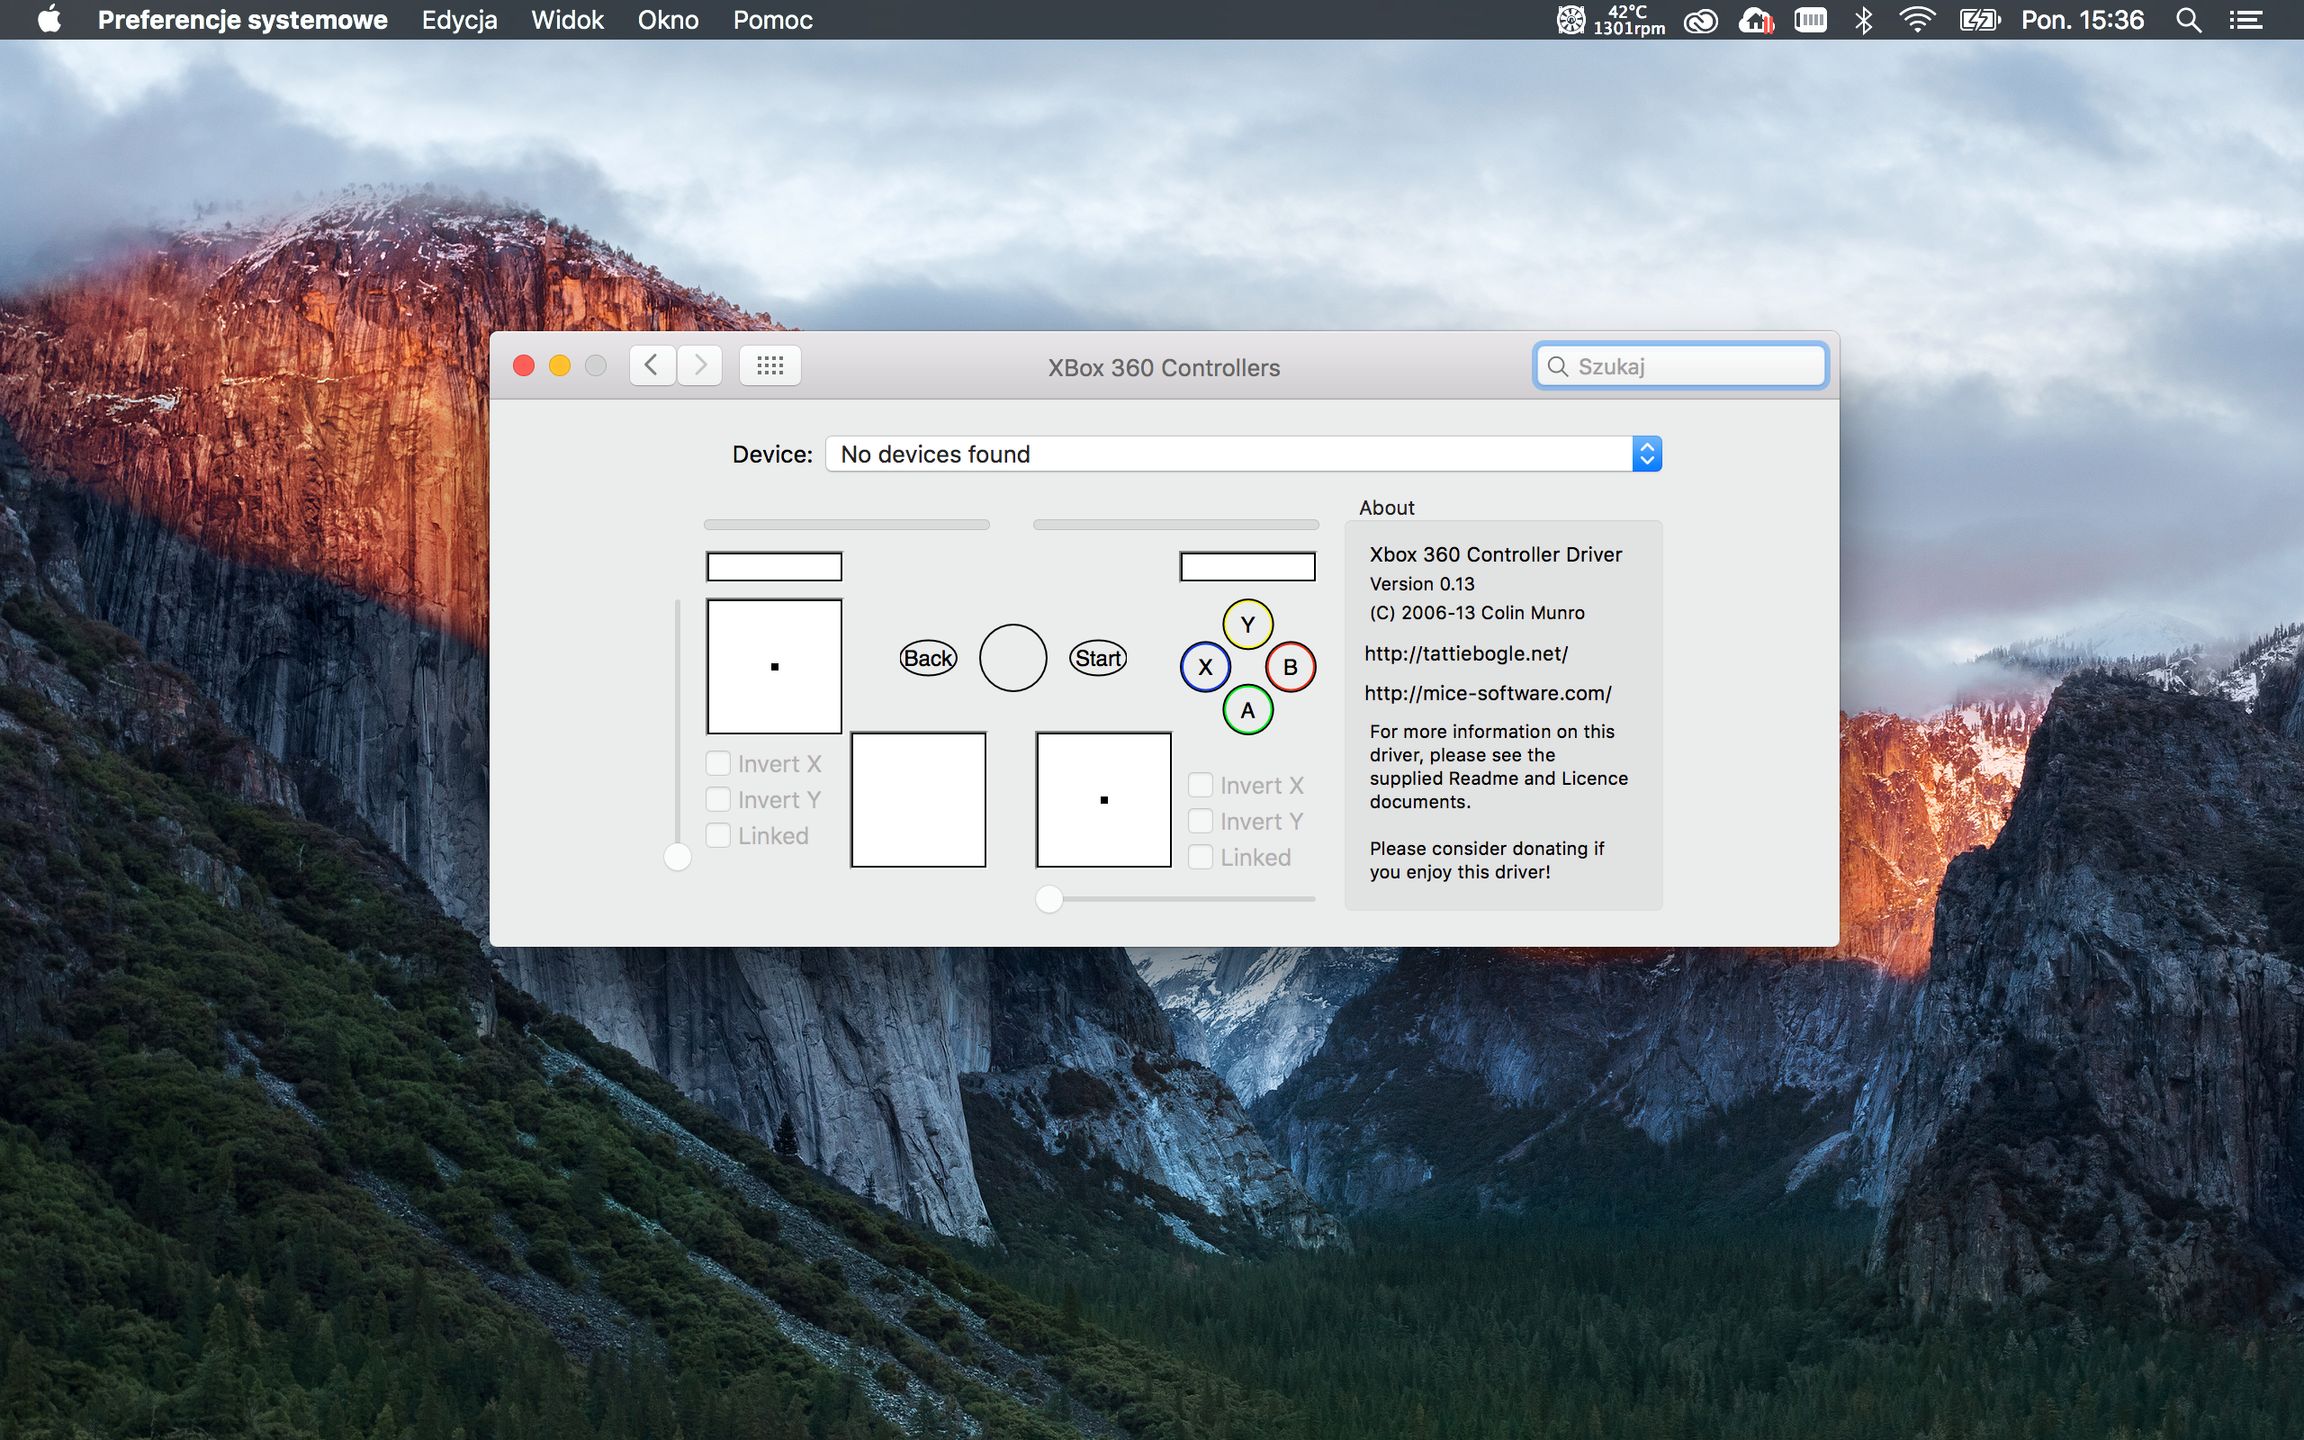Open the Widok menu
The image size is (2304, 1440).
[x=567, y=20]
